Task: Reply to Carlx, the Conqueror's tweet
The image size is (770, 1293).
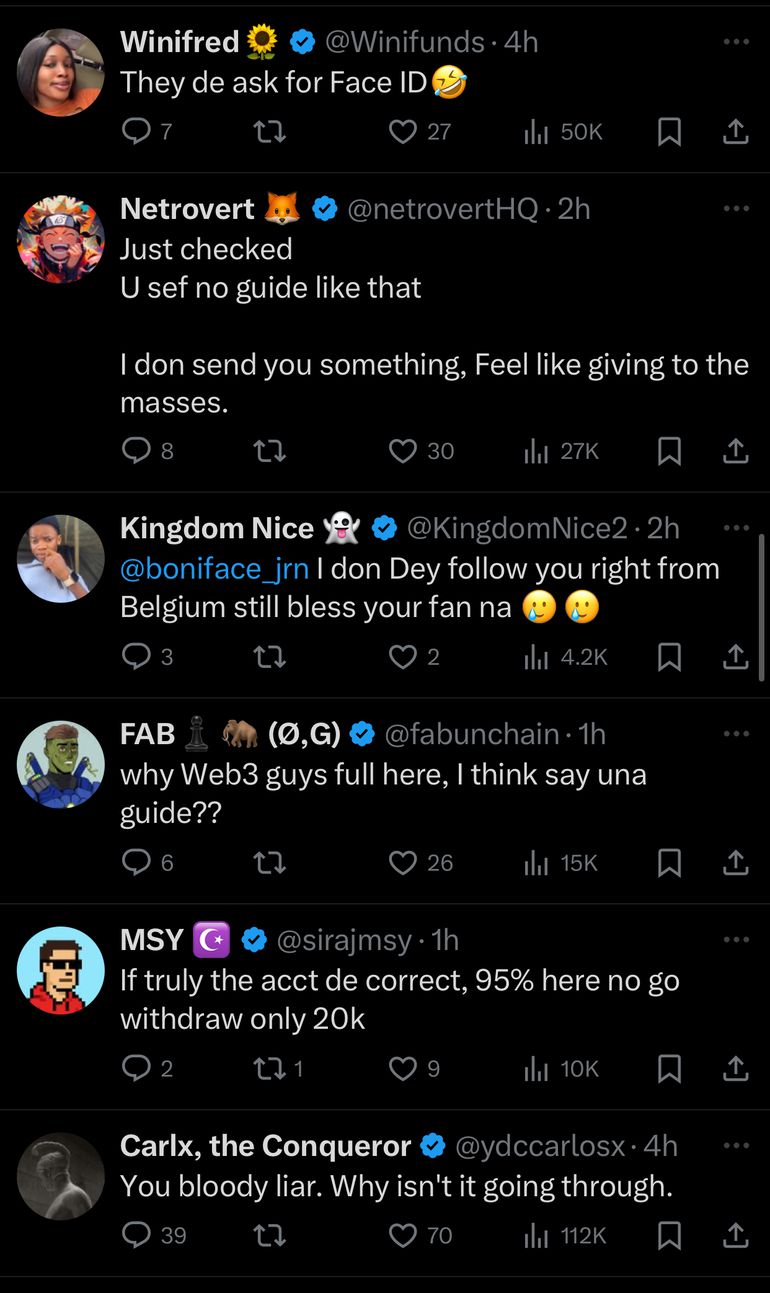Action: point(136,1235)
